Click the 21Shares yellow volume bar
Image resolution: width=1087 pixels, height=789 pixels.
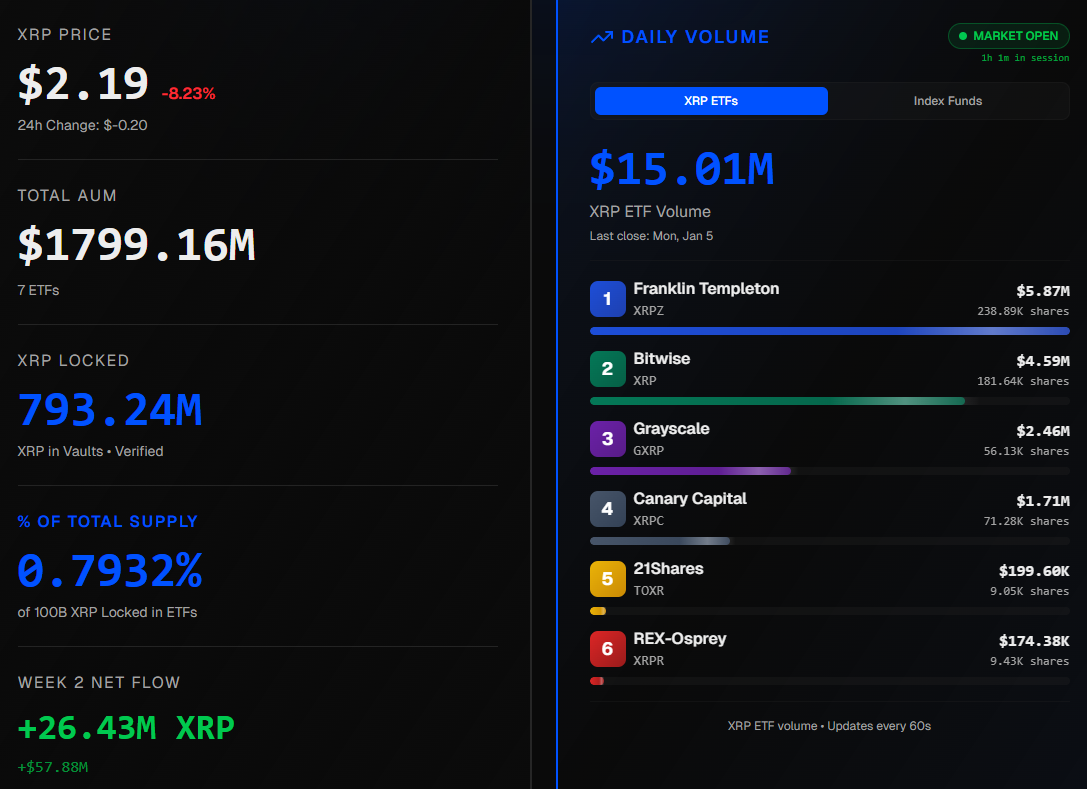pos(598,612)
